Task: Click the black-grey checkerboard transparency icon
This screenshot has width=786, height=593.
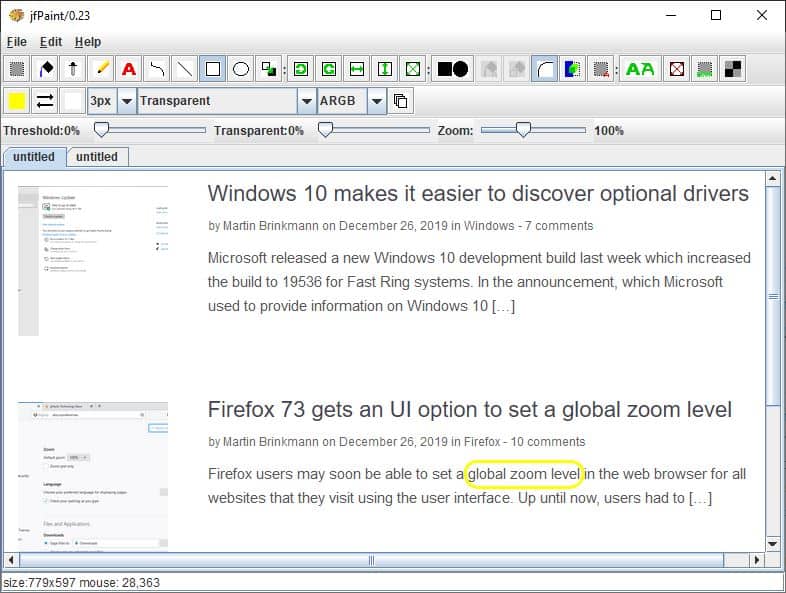Action: tap(733, 69)
